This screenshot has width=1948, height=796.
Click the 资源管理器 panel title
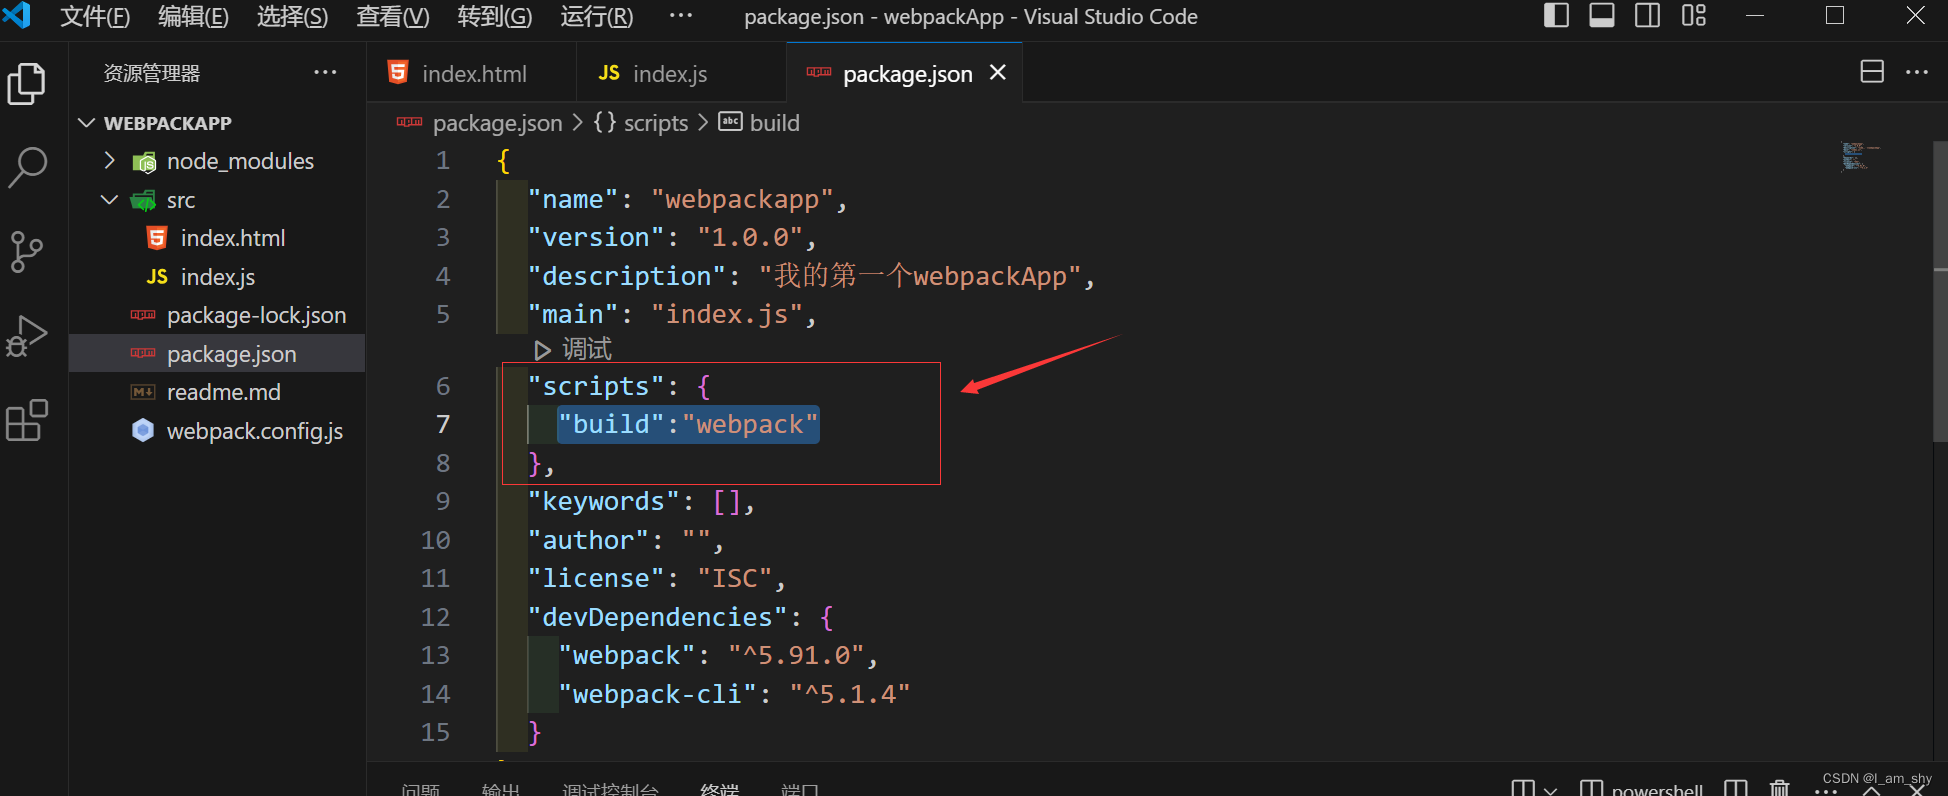coord(152,73)
